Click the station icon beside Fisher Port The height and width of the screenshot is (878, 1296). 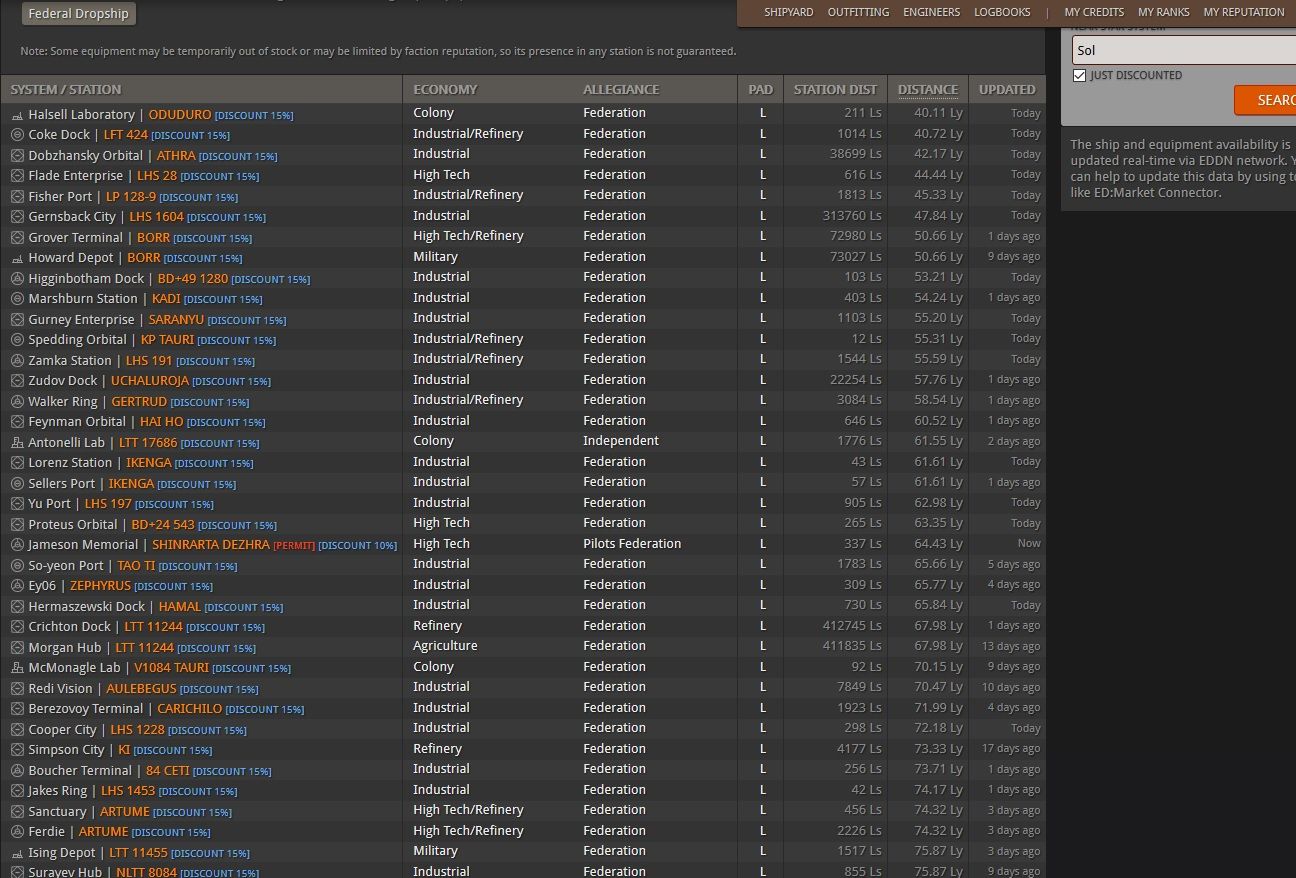click(17, 197)
